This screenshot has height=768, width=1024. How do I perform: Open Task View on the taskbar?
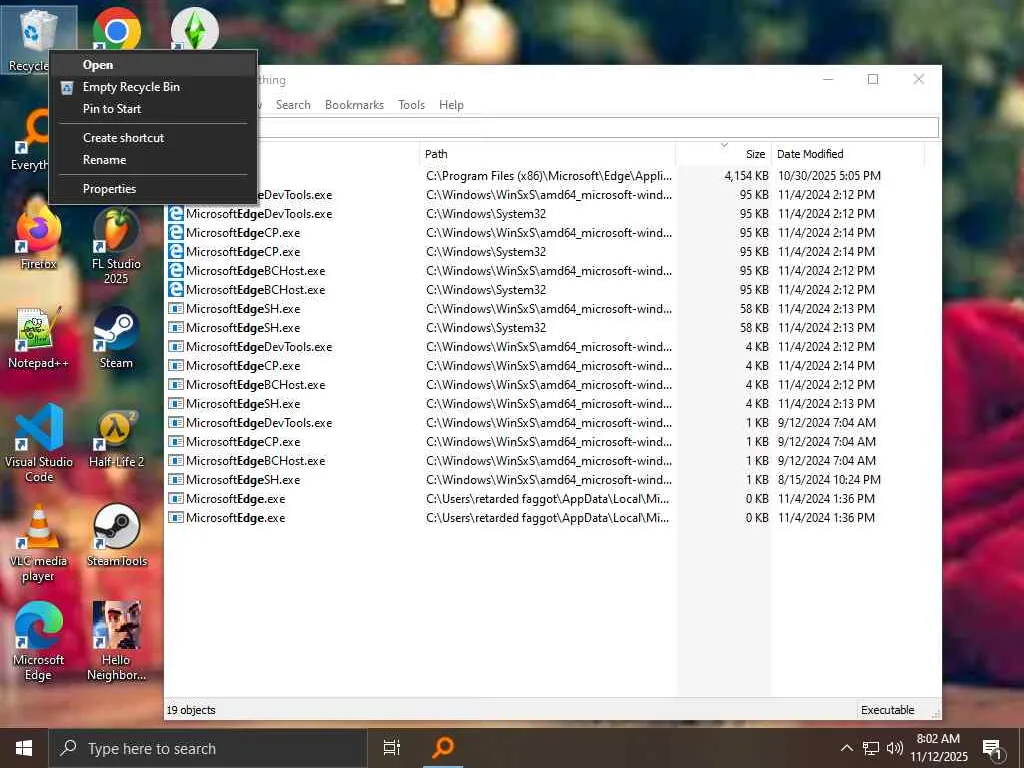(x=392, y=748)
